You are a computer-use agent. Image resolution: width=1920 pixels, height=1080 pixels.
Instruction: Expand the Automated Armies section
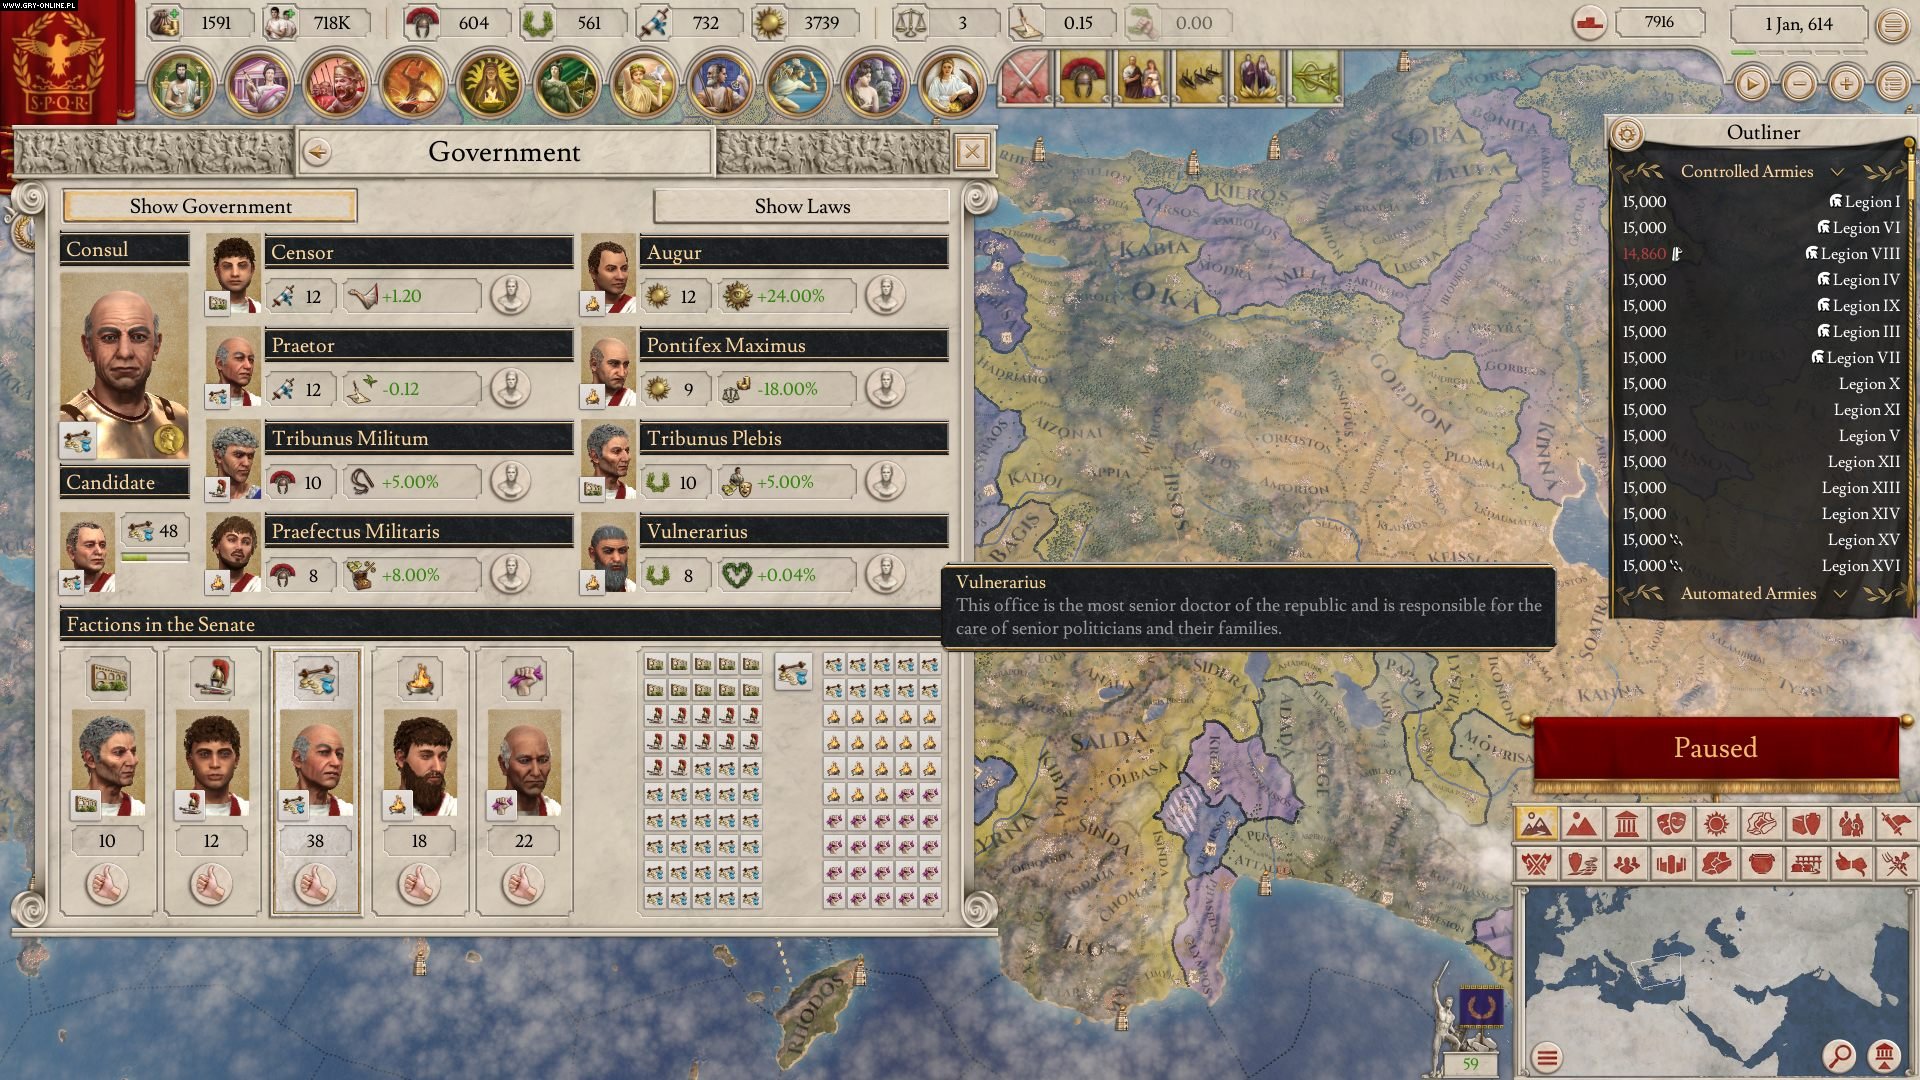[x=1839, y=594]
